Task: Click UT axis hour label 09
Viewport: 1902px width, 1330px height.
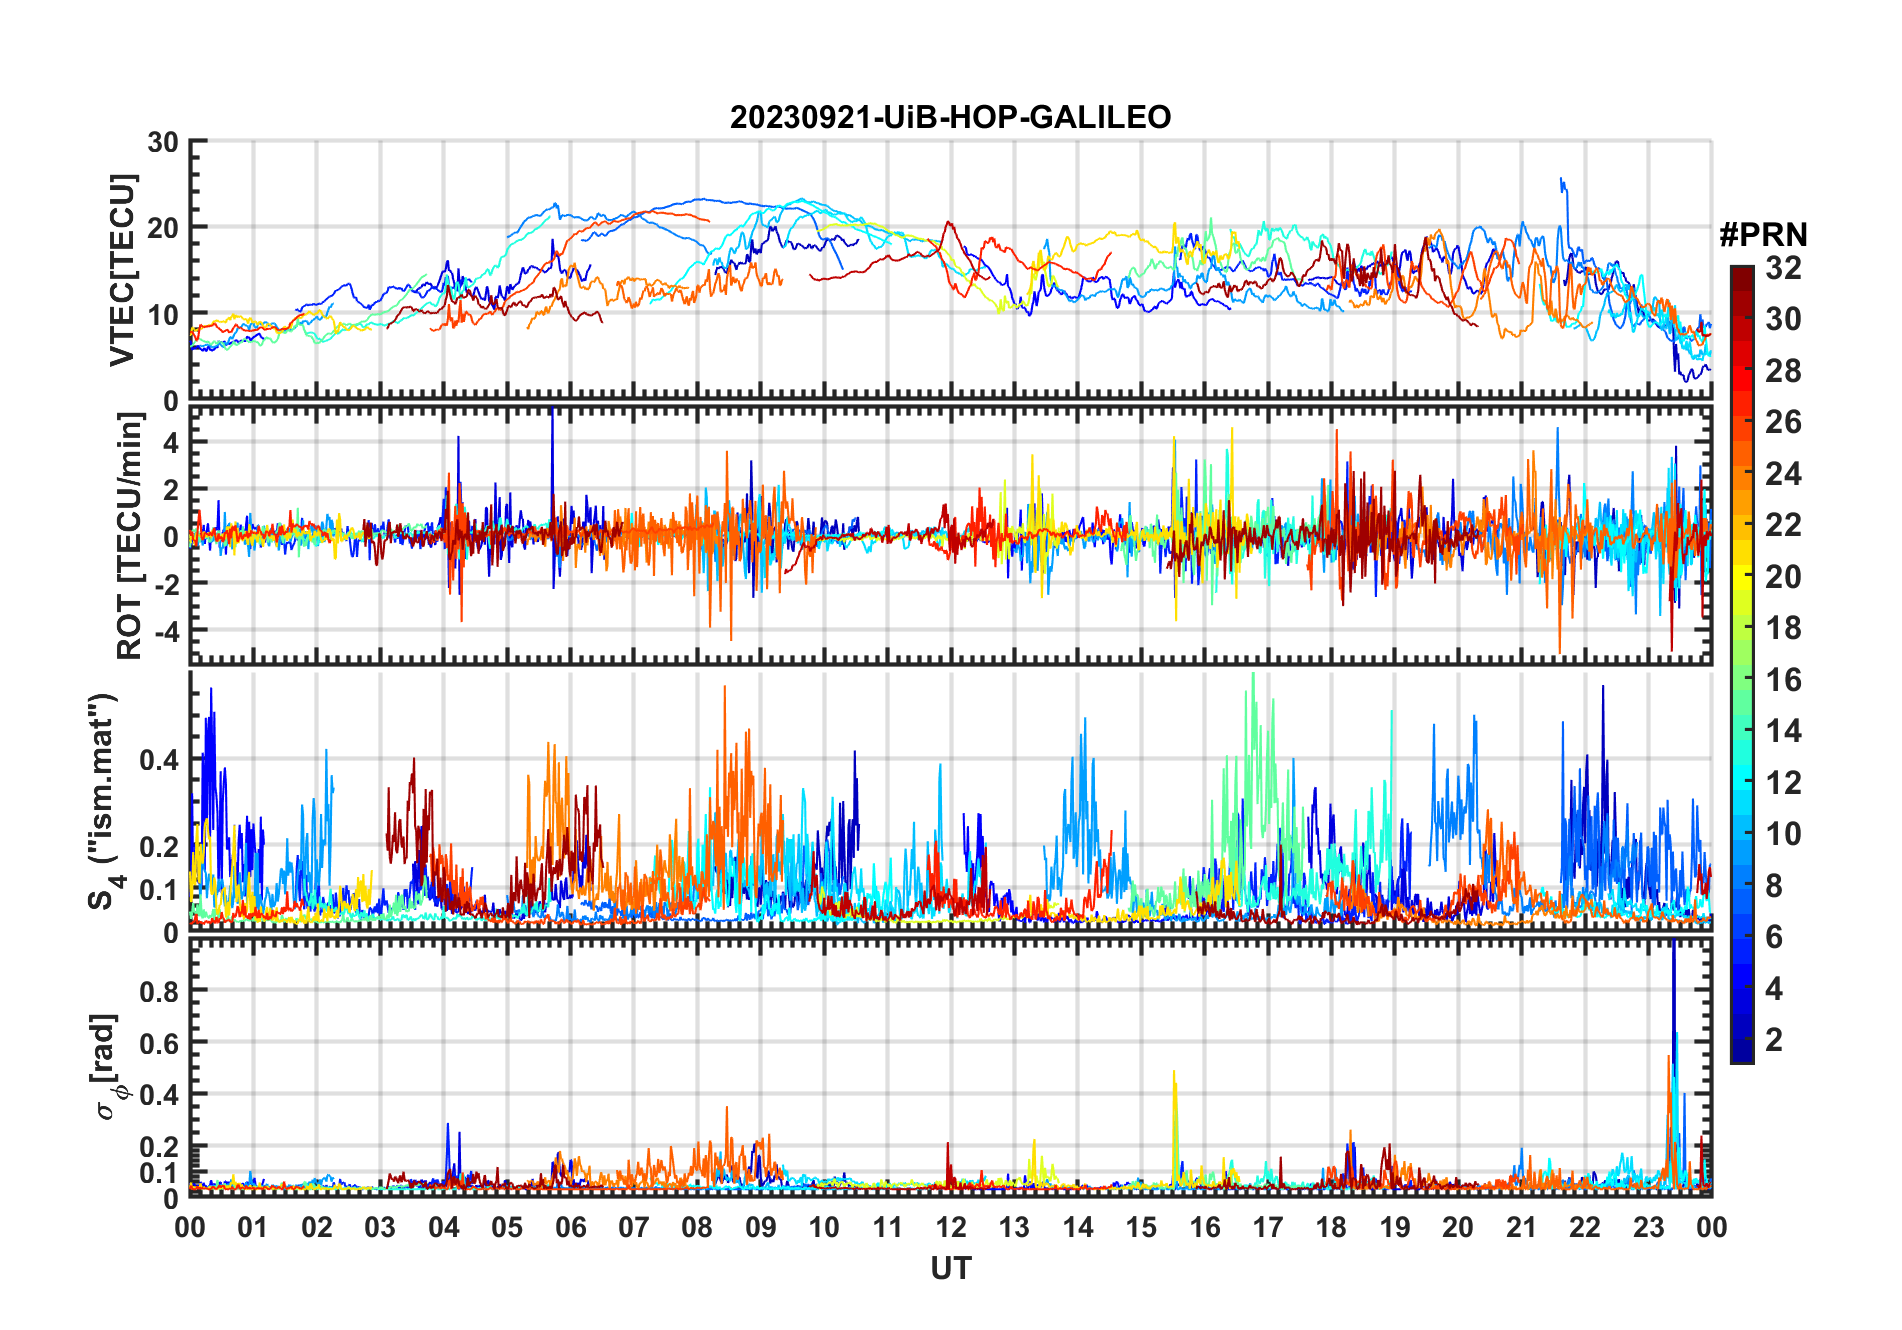Action: click(761, 1227)
